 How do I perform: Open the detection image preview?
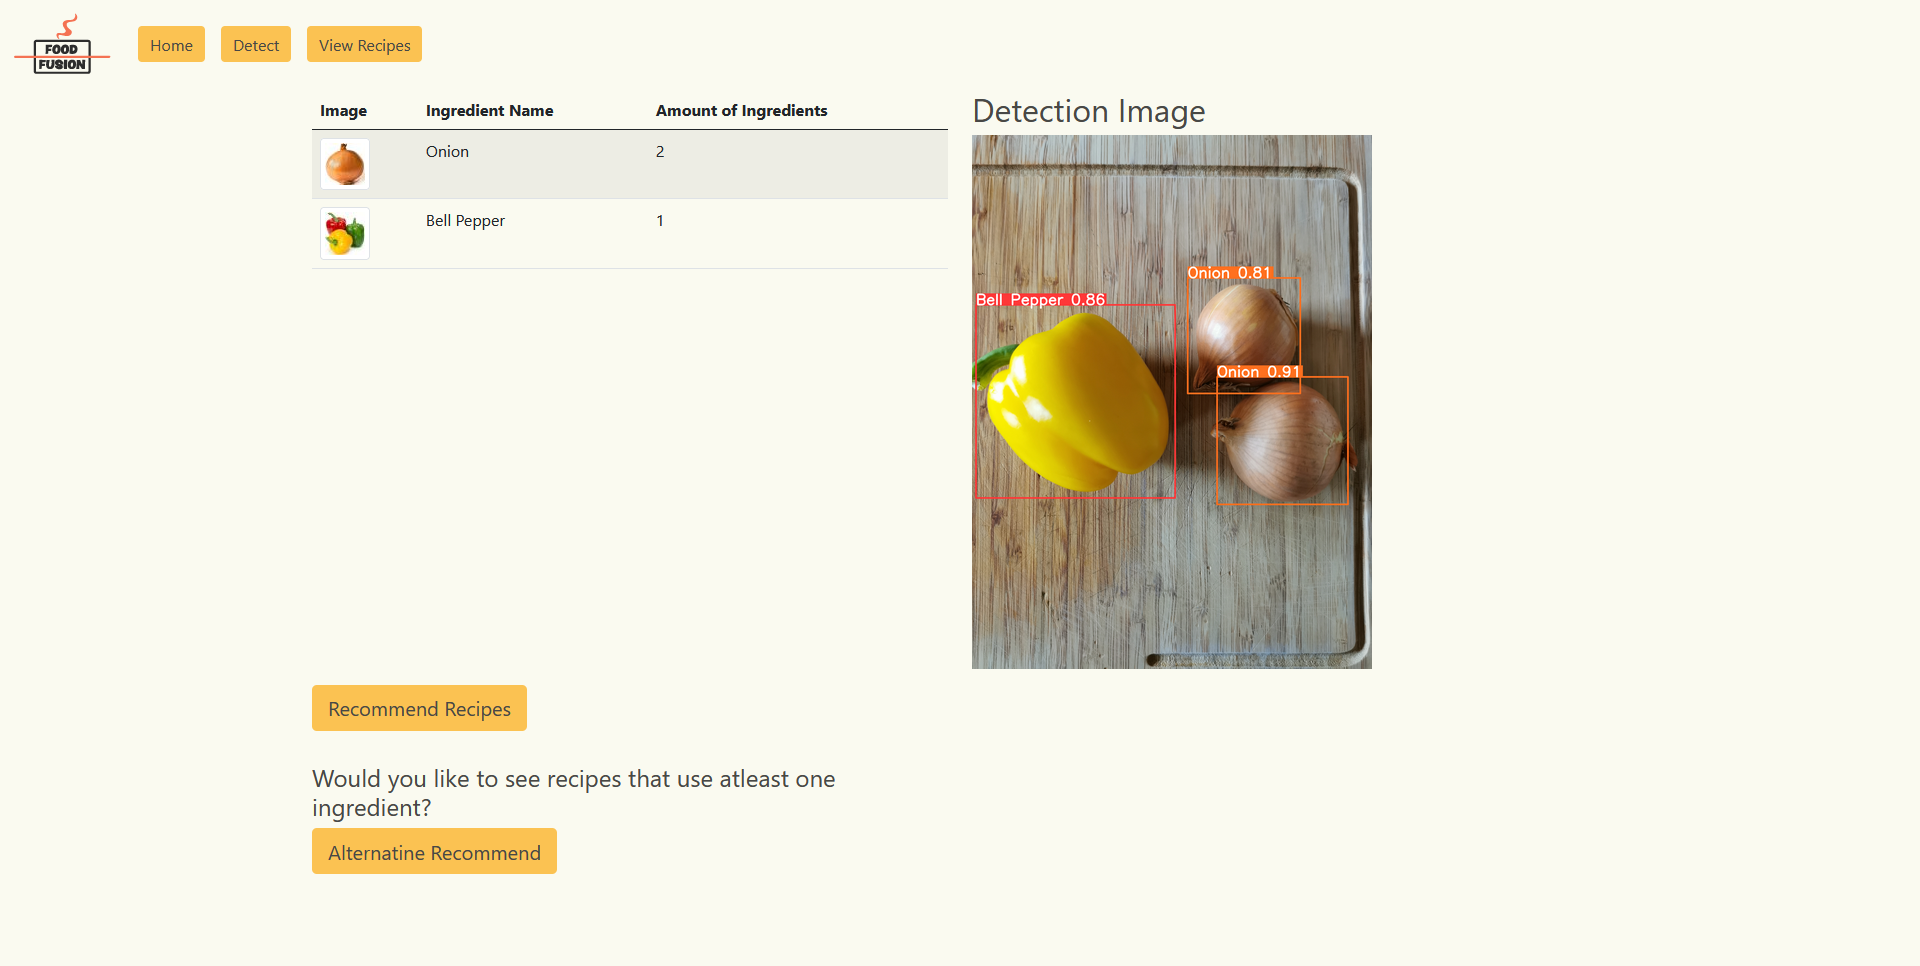pos(1171,402)
